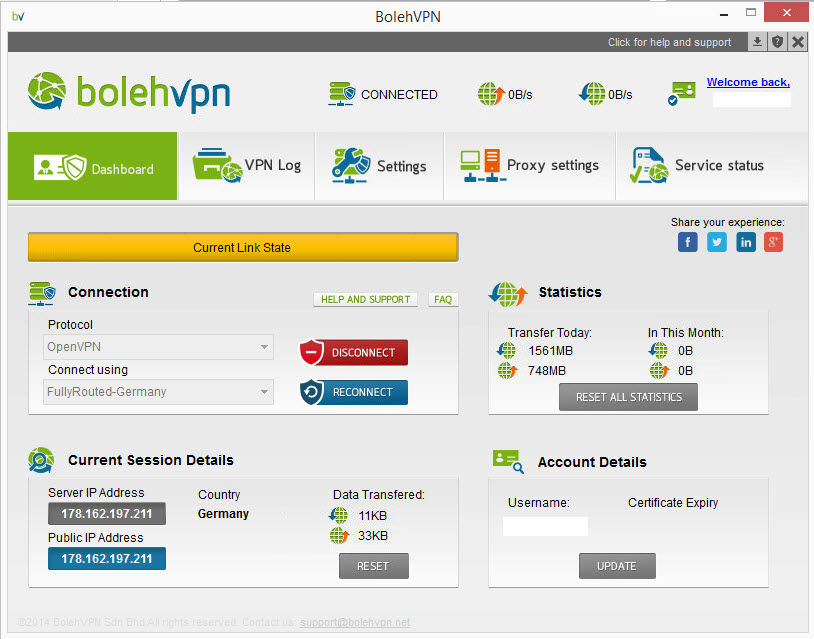
Task: Click the download arrow icon in top bar
Action: pos(757,42)
